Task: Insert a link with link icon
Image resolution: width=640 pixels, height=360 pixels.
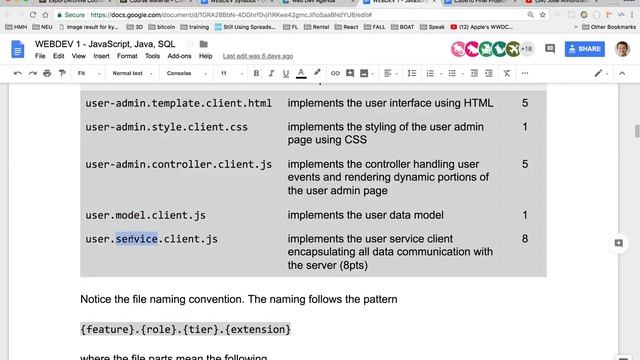Action: point(335,73)
